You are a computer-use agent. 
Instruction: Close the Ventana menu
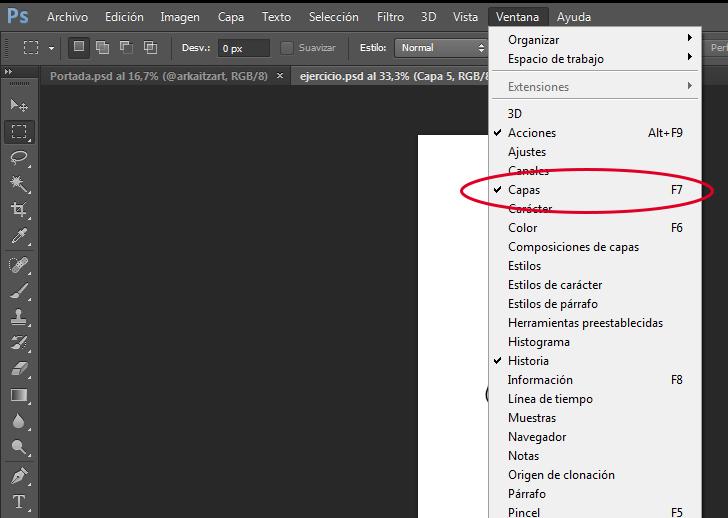point(517,17)
